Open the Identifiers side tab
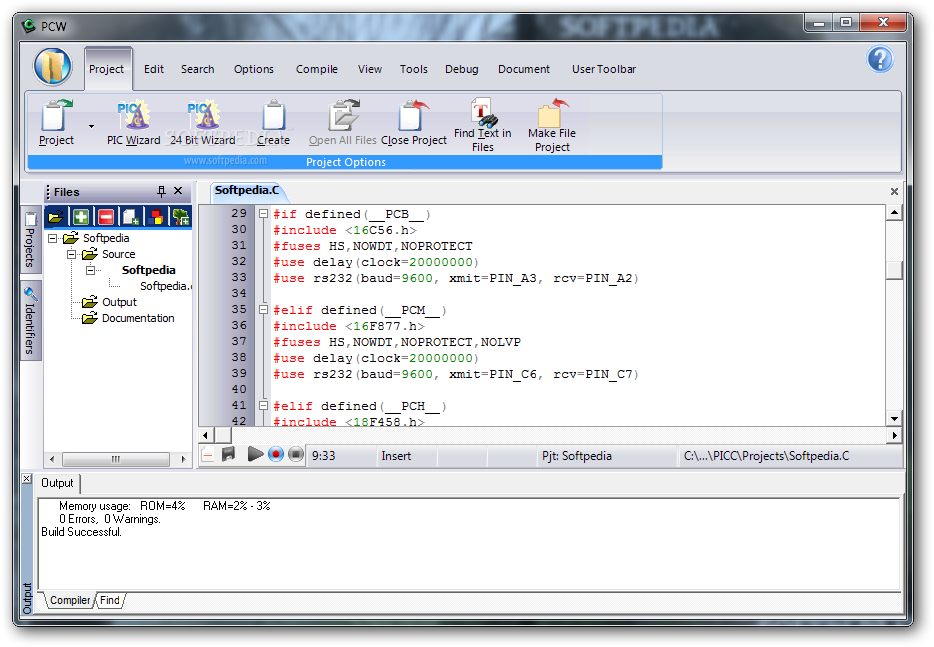The image size is (934, 647). point(30,321)
